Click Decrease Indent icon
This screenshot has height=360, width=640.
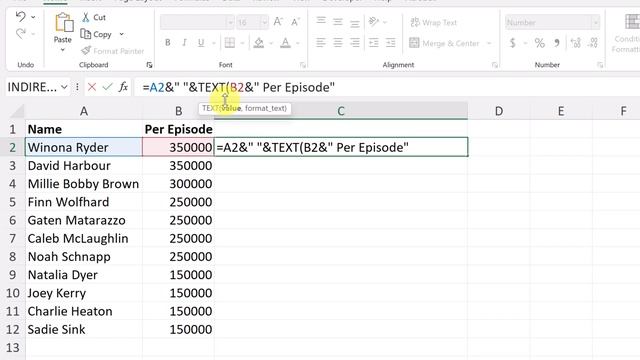coord(373,42)
